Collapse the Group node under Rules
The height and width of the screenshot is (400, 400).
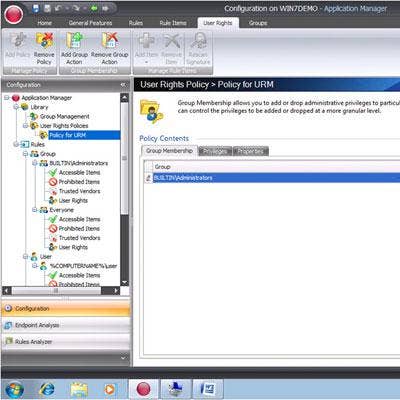click(x=25, y=154)
